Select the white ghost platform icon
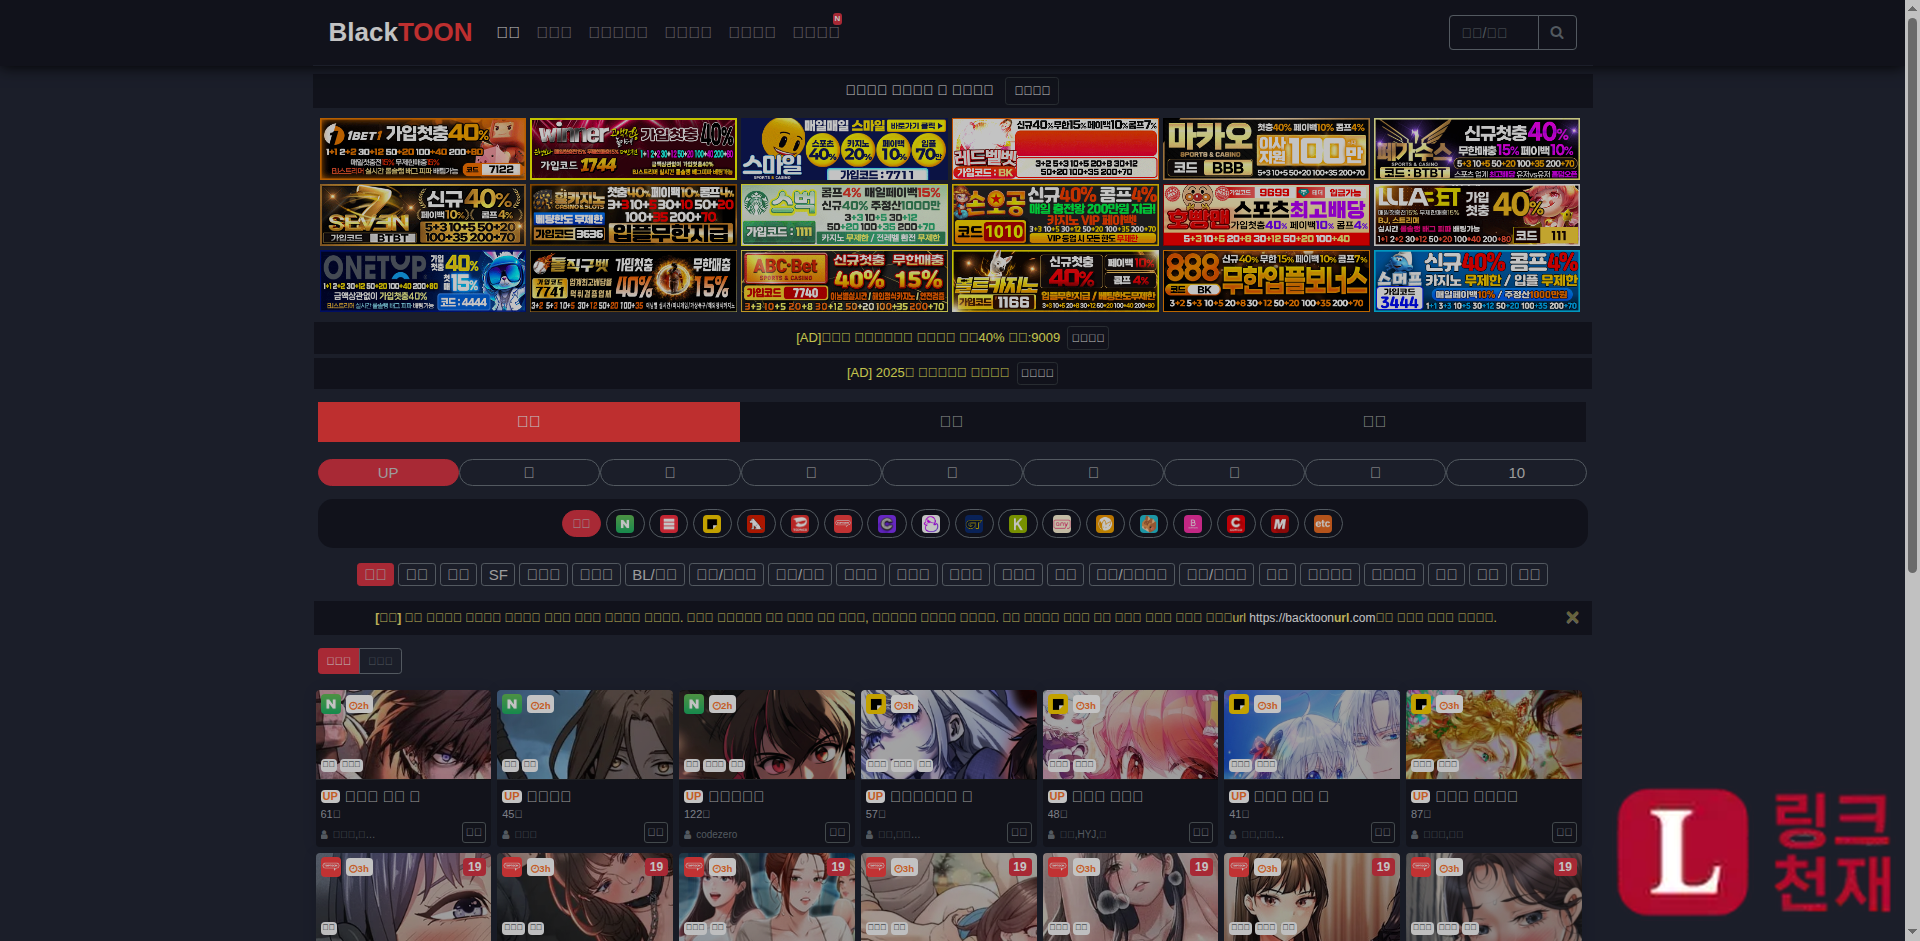Image resolution: width=1920 pixels, height=941 pixels. [931, 524]
